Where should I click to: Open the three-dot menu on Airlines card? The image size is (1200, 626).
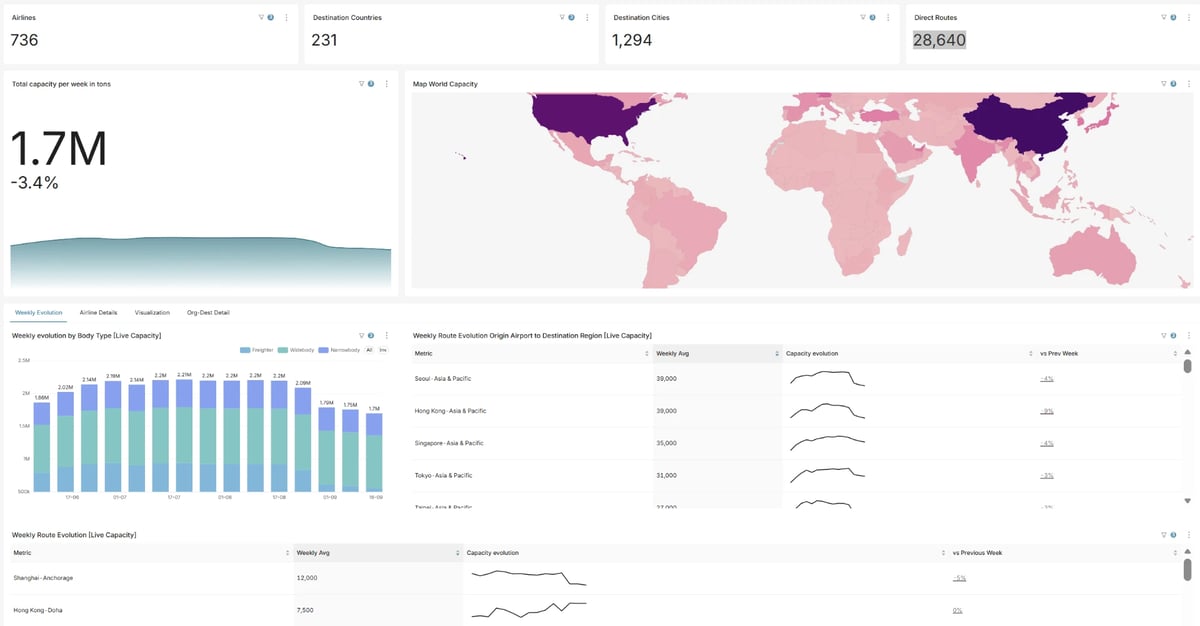coord(287,17)
